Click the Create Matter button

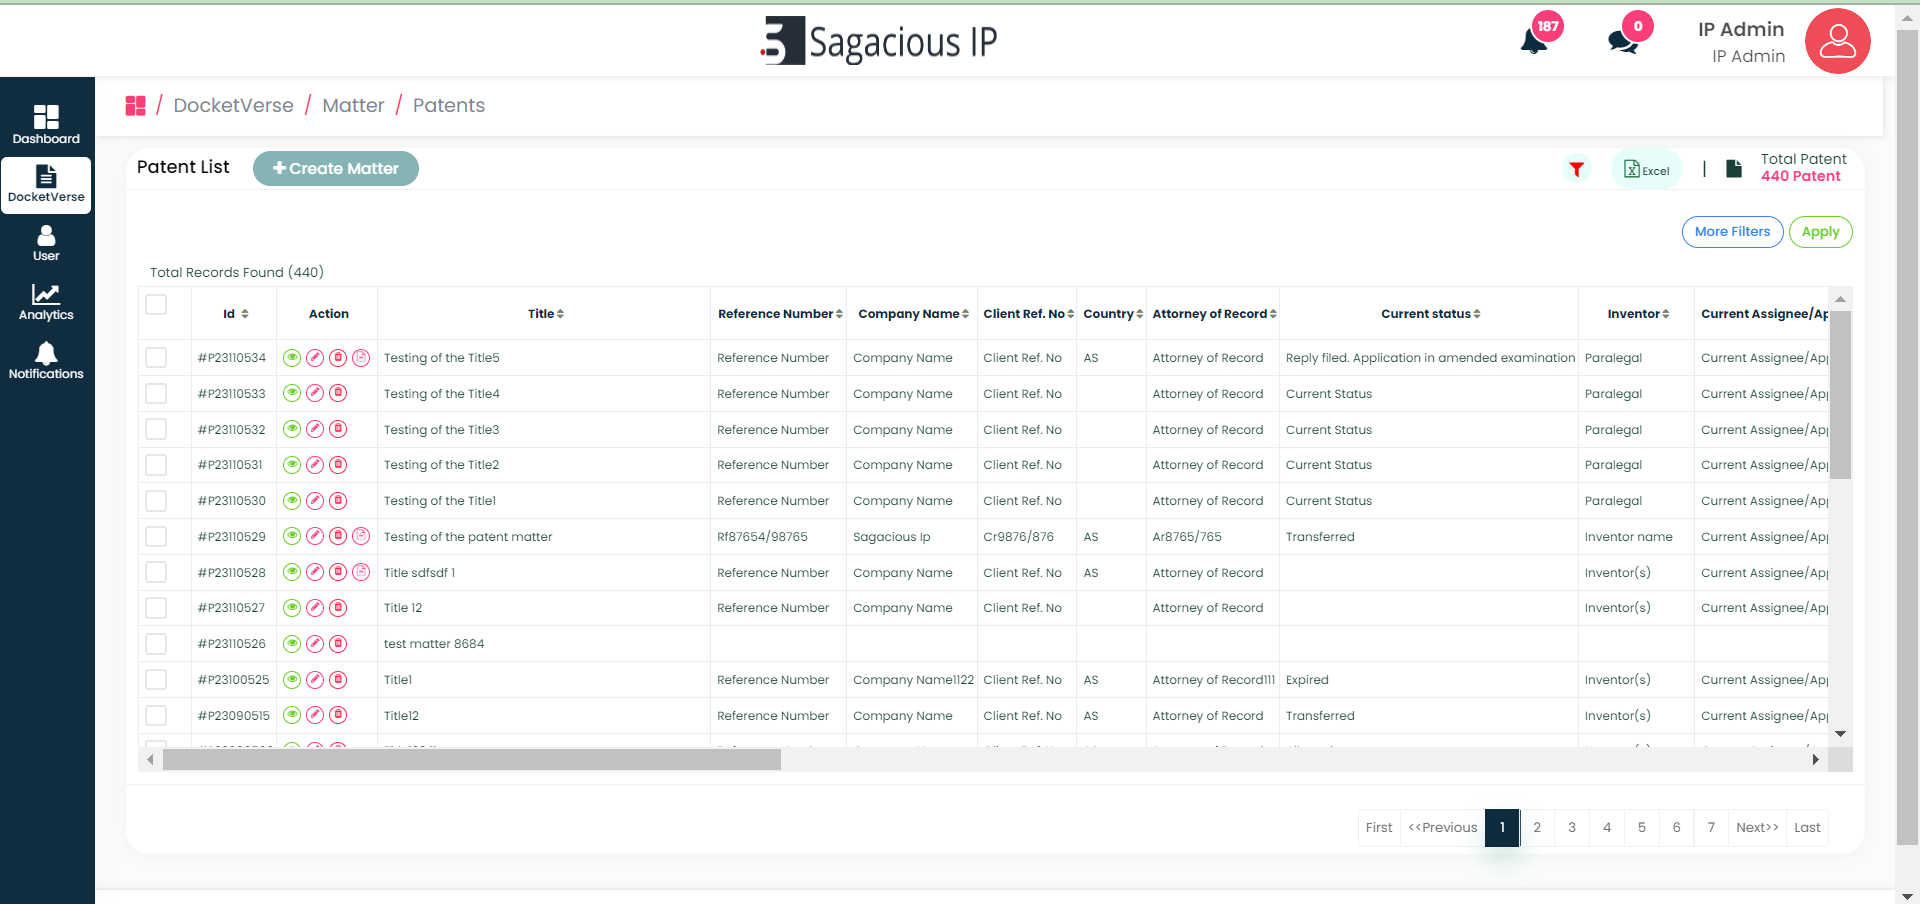pyautogui.click(x=336, y=169)
